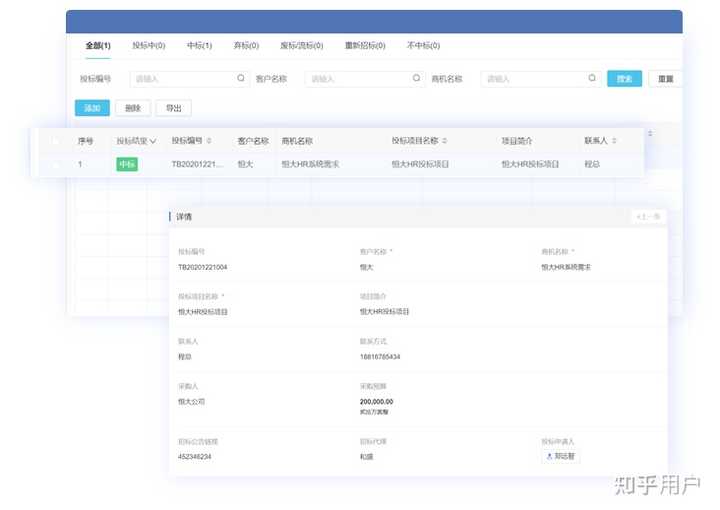This screenshot has width=720, height=510.
Task: Click the 恒大 customer name cell in the table
Action: (x=245, y=164)
